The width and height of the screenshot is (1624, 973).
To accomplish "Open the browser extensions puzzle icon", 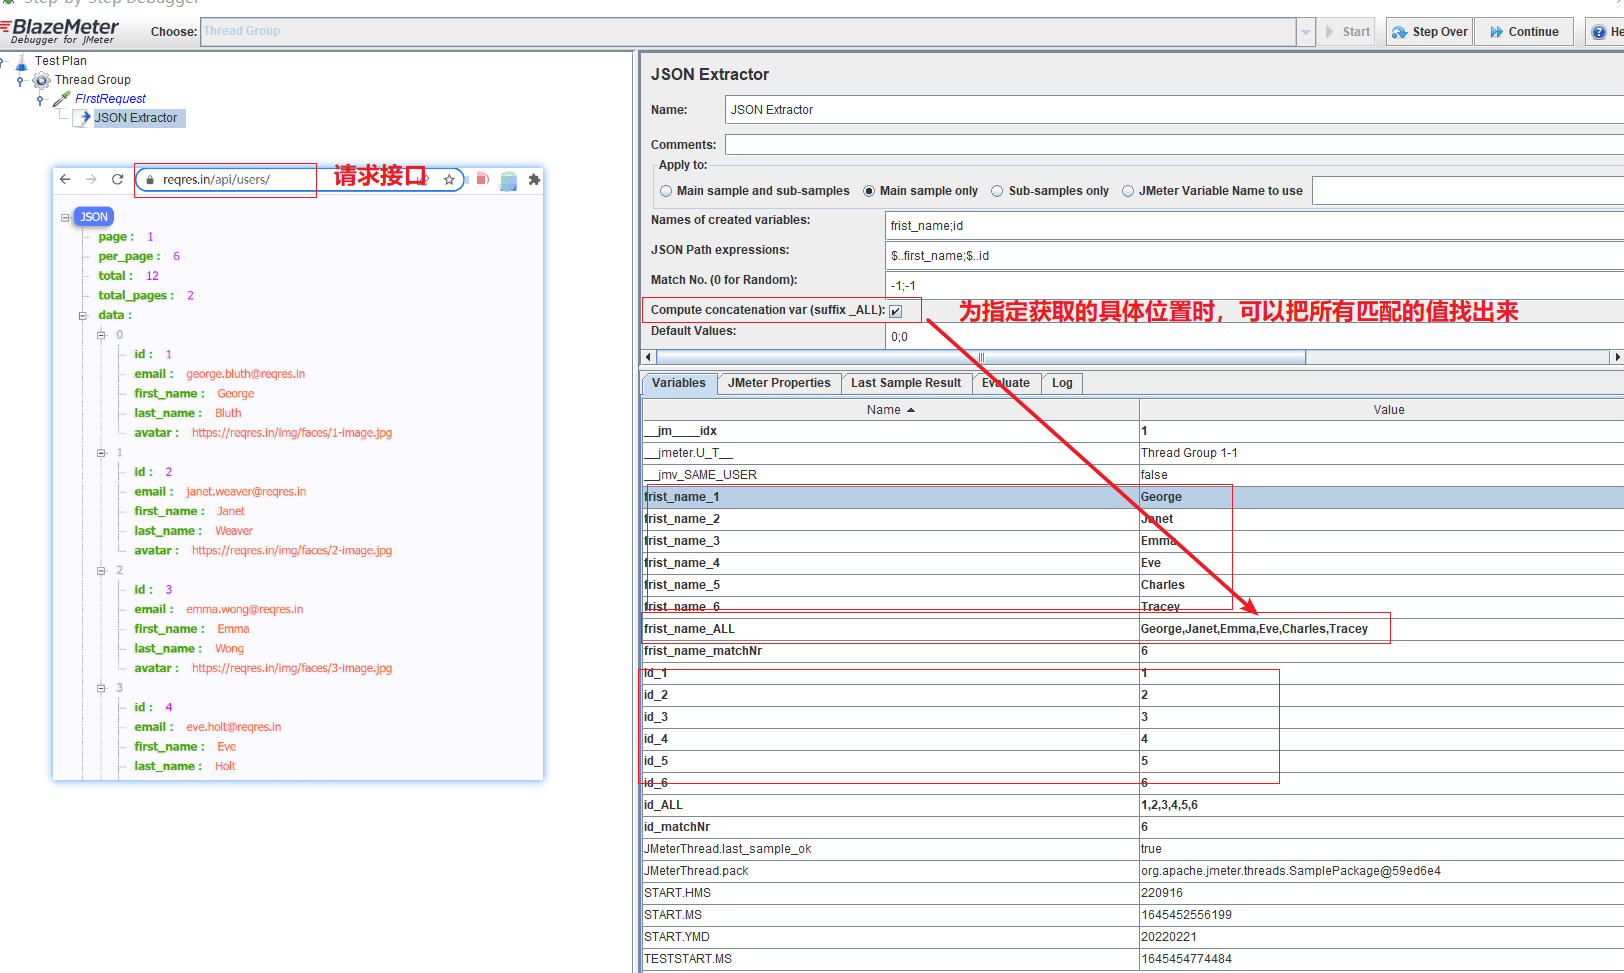I will [x=534, y=180].
